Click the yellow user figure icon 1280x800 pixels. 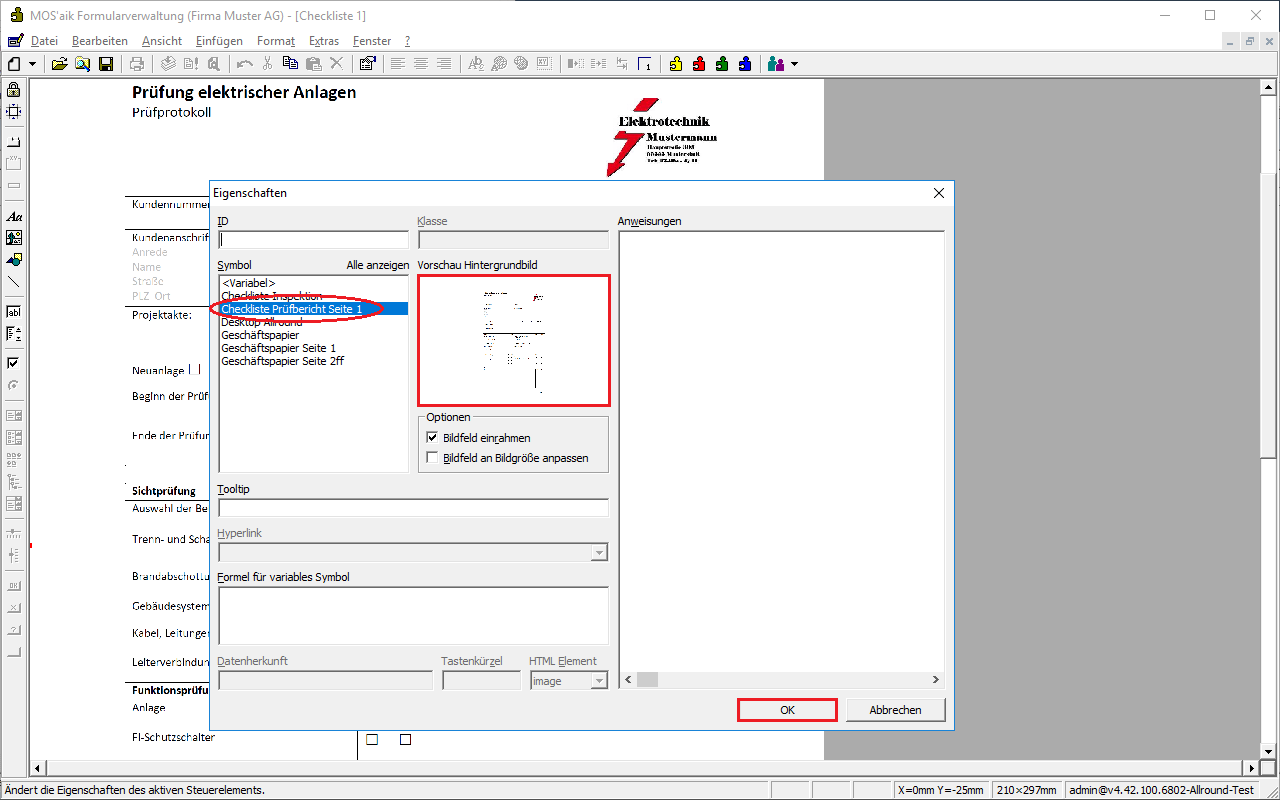(676, 64)
